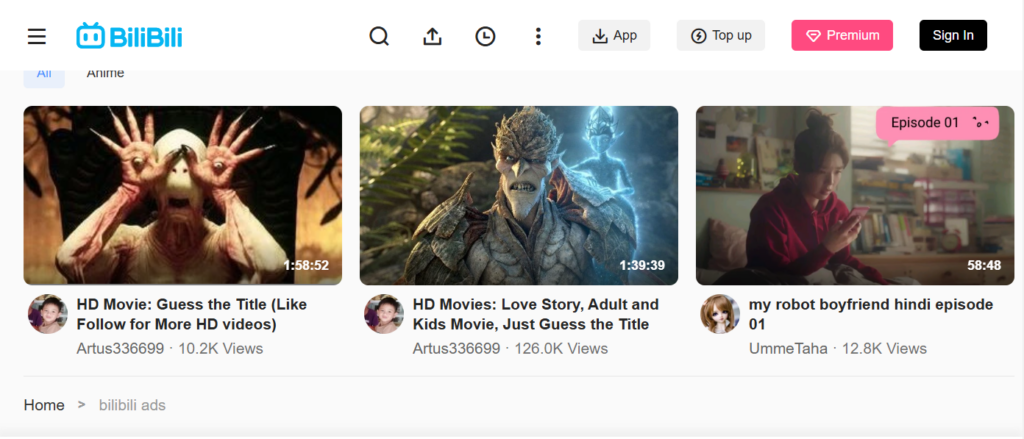The width and height of the screenshot is (1024, 439).
Task: Click the 1:58:52 duration label
Action: point(306,266)
